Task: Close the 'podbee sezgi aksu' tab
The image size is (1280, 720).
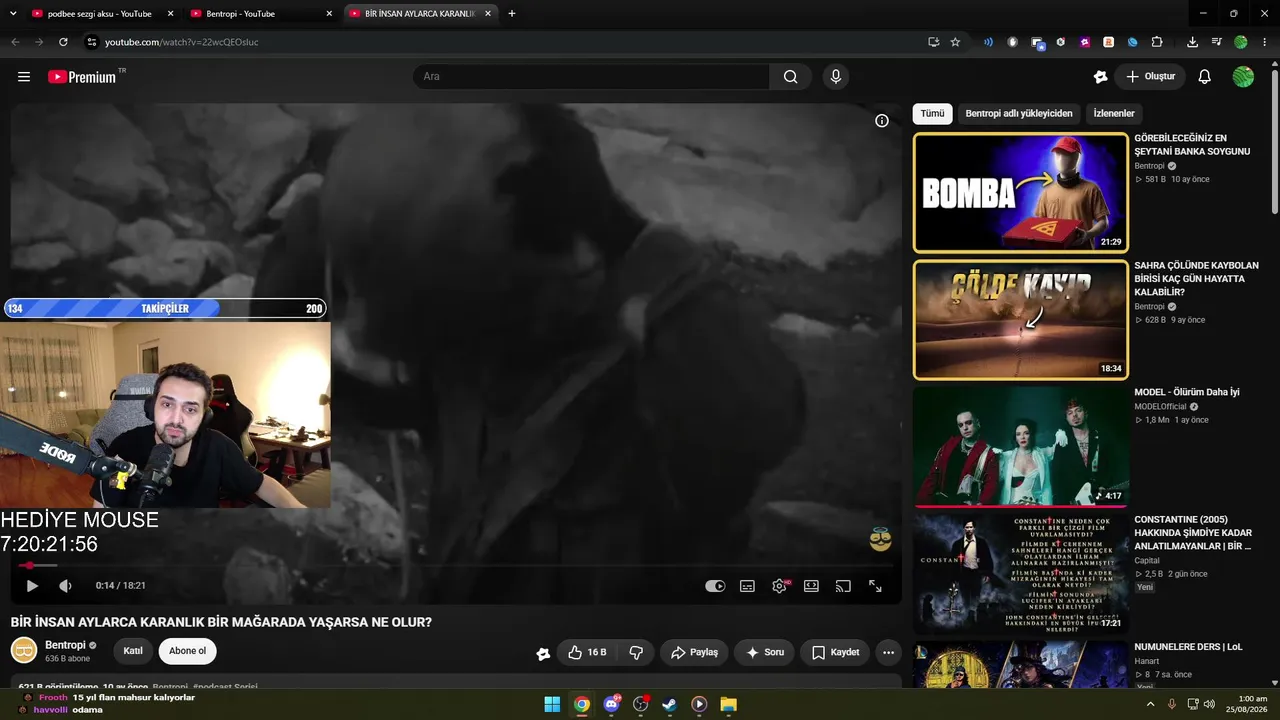Action: 170,14
